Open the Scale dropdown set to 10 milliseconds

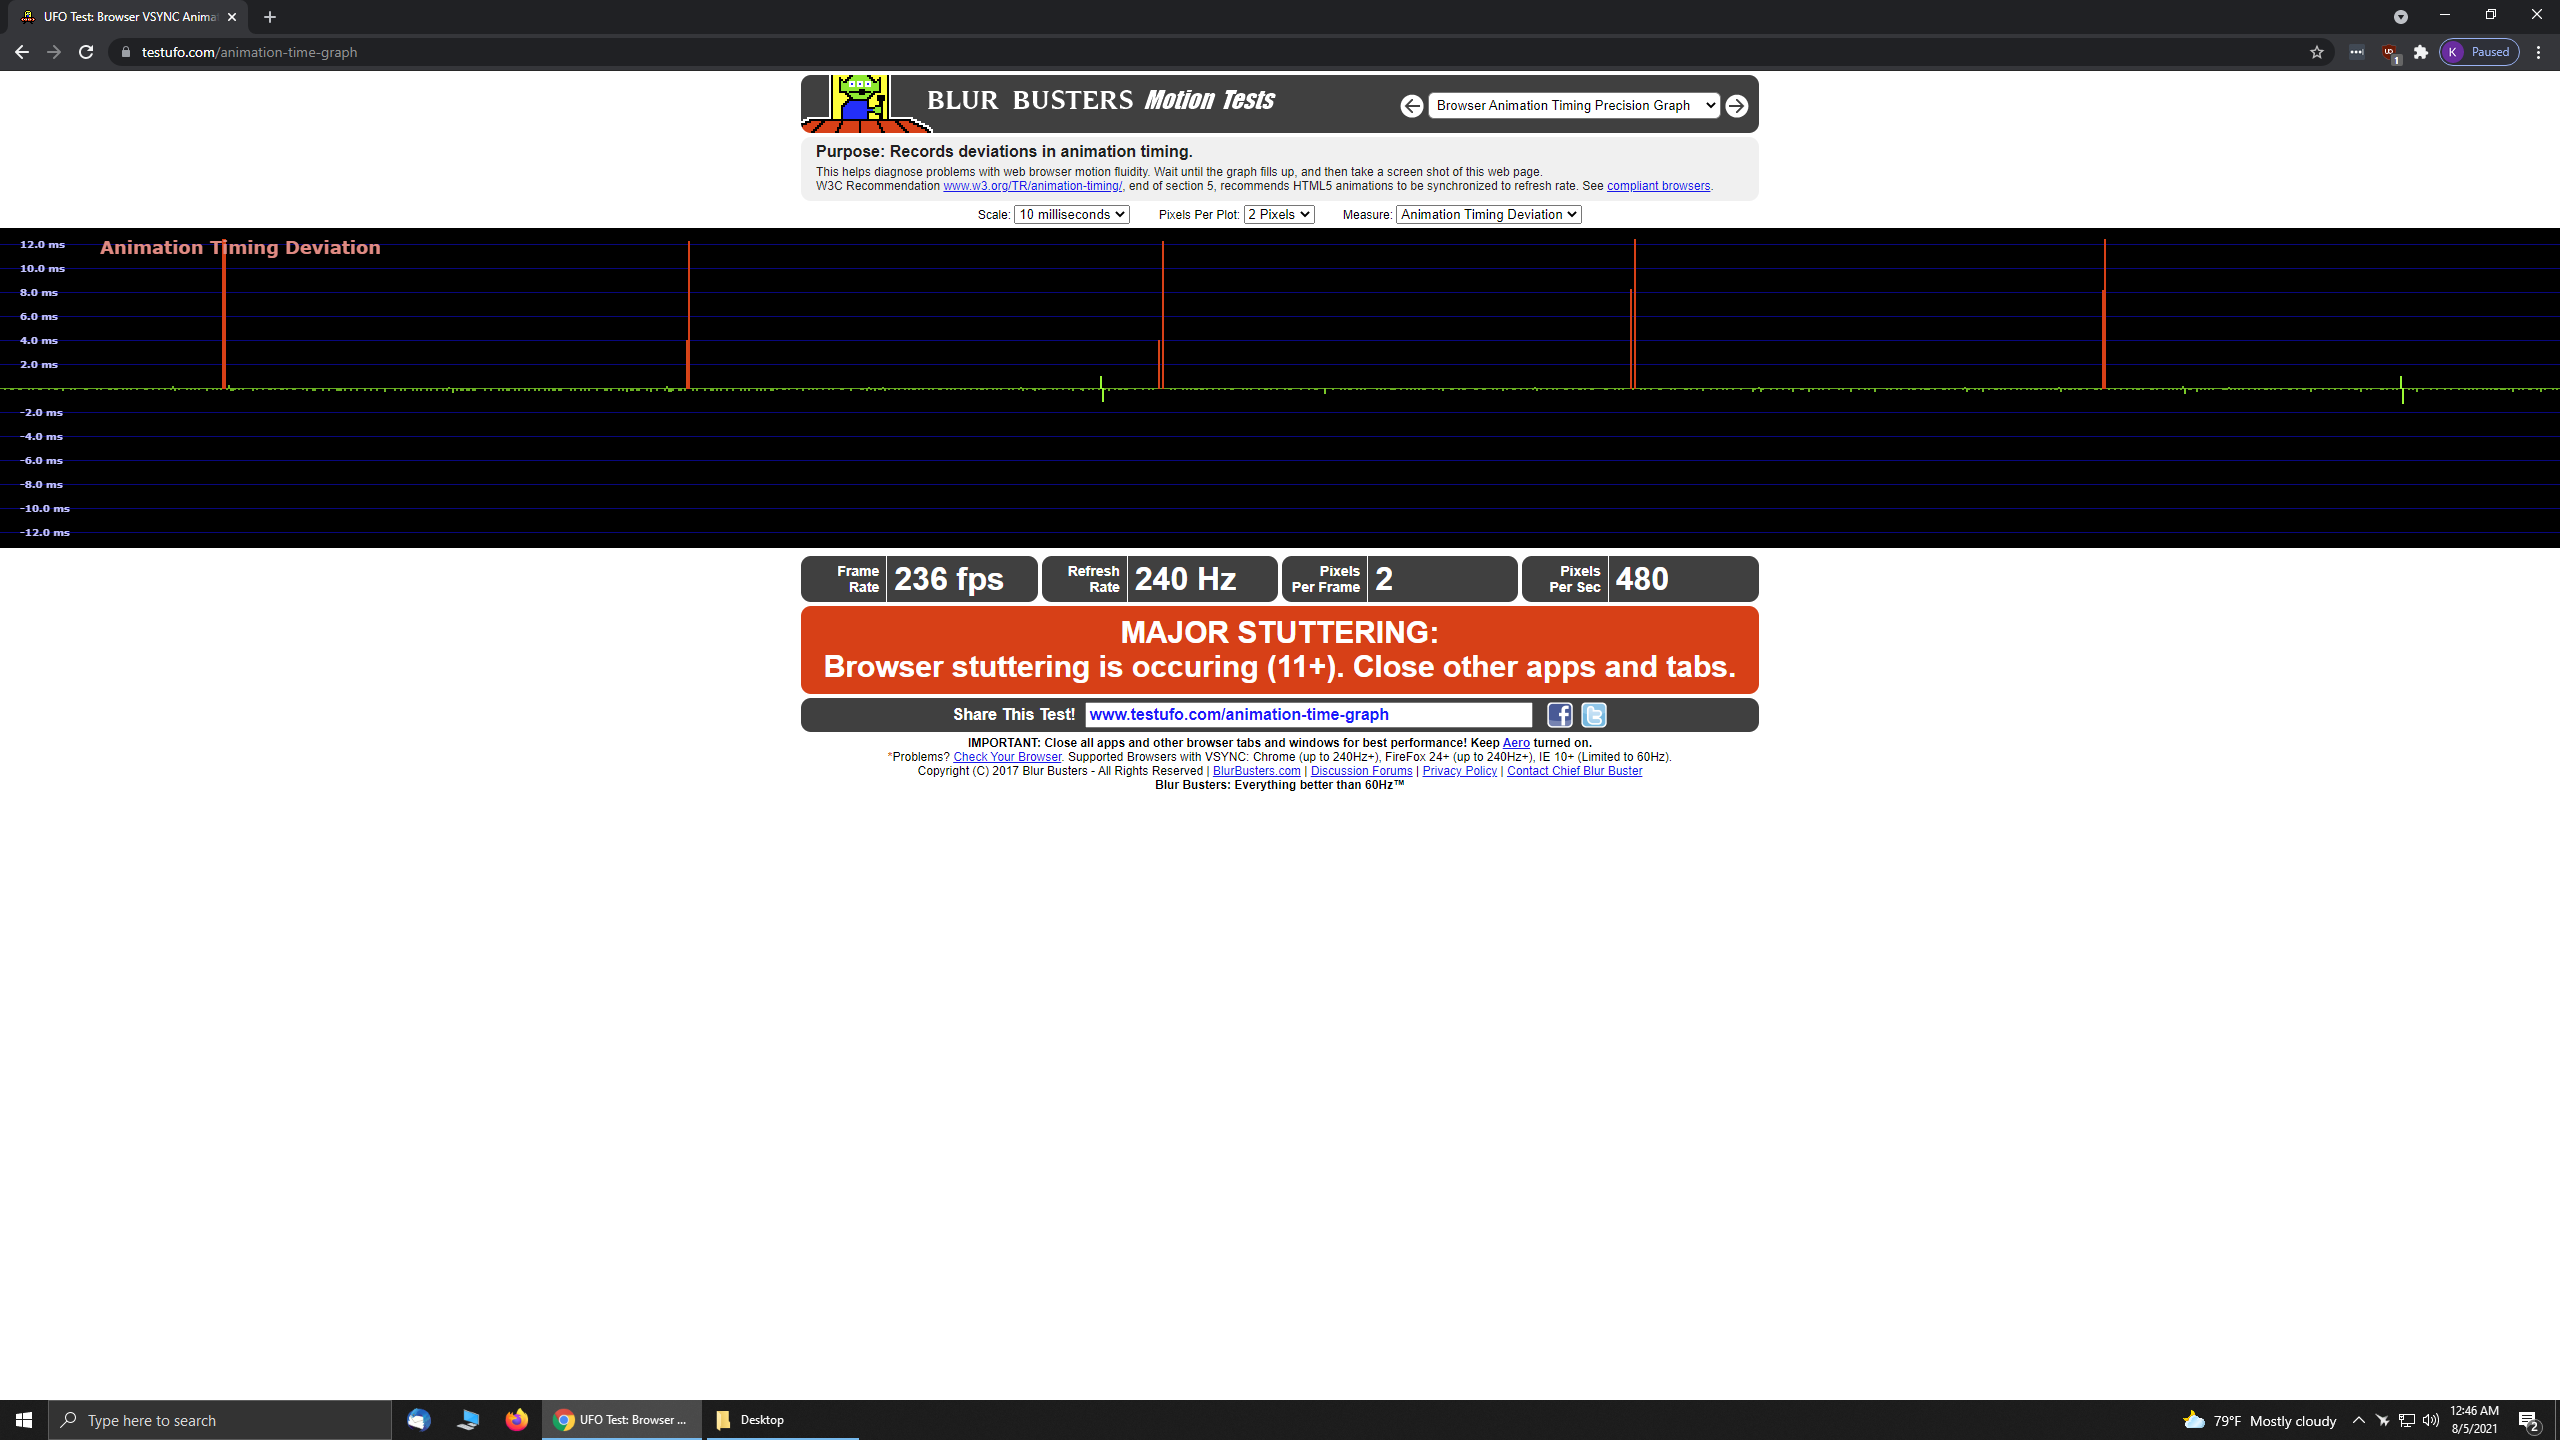1071,214
